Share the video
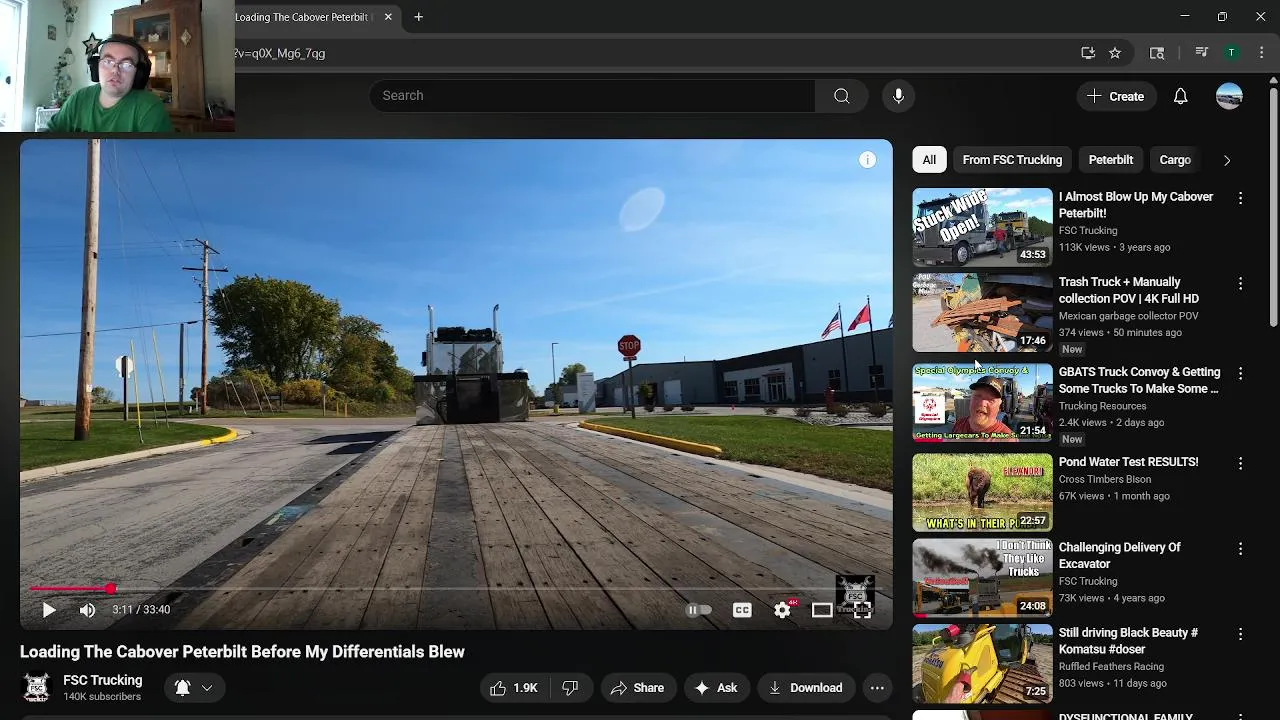This screenshot has height=720, width=1280. [637, 688]
